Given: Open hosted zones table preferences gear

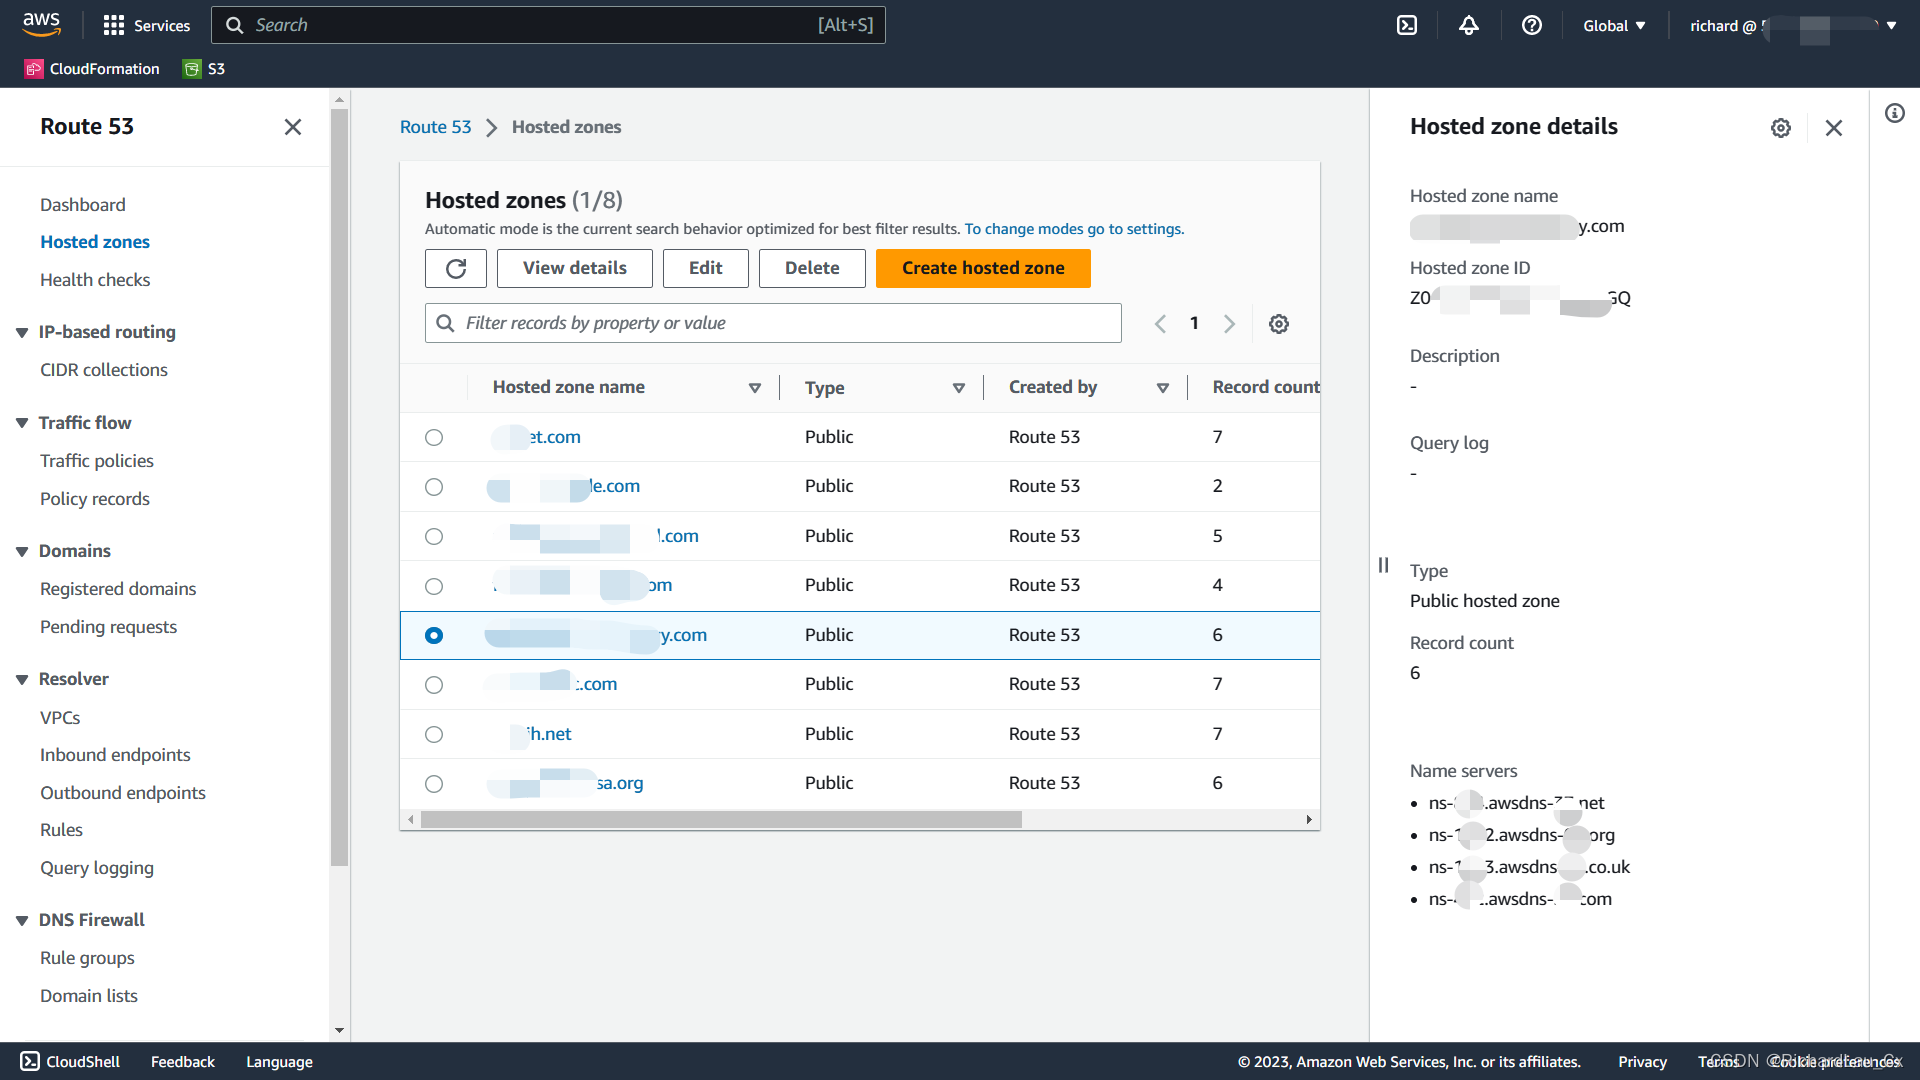Looking at the screenshot, I should [x=1279, y=324].
